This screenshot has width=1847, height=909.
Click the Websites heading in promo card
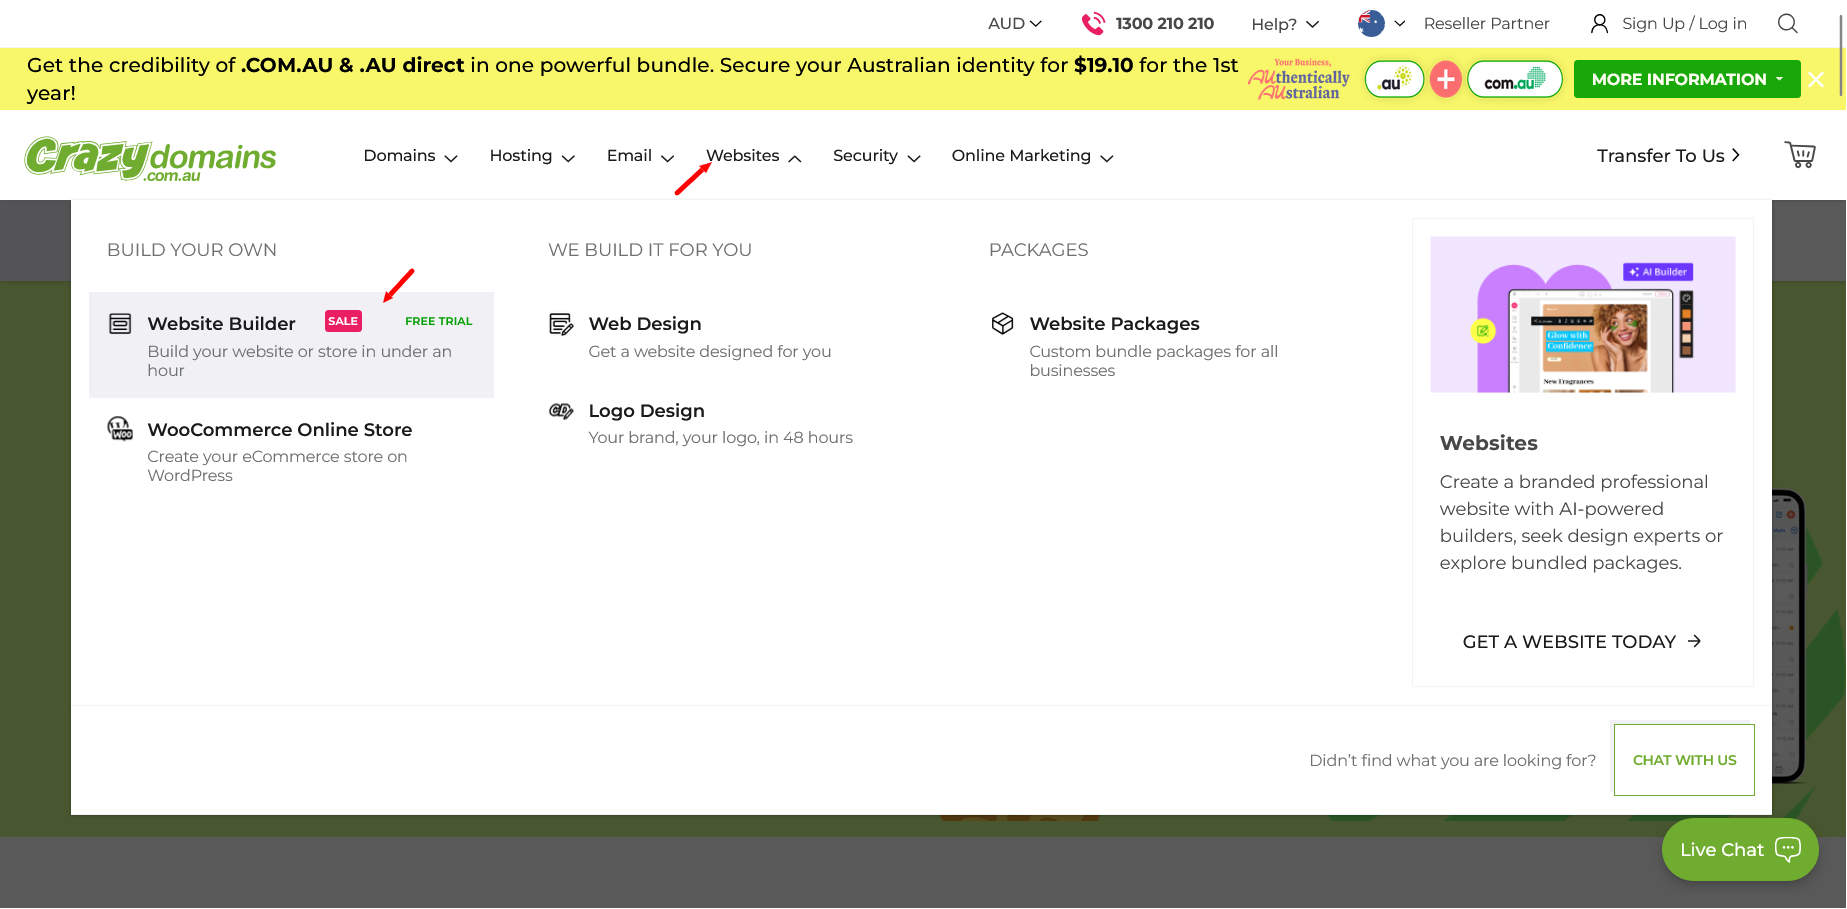(x=1488, y=443)
